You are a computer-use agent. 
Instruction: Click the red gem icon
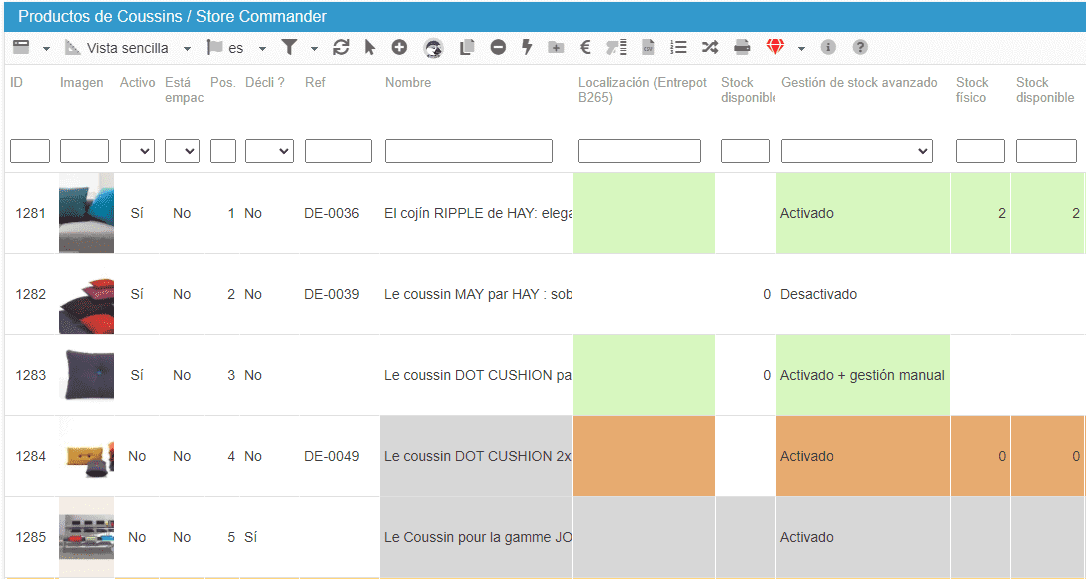(x=776, y=48)
